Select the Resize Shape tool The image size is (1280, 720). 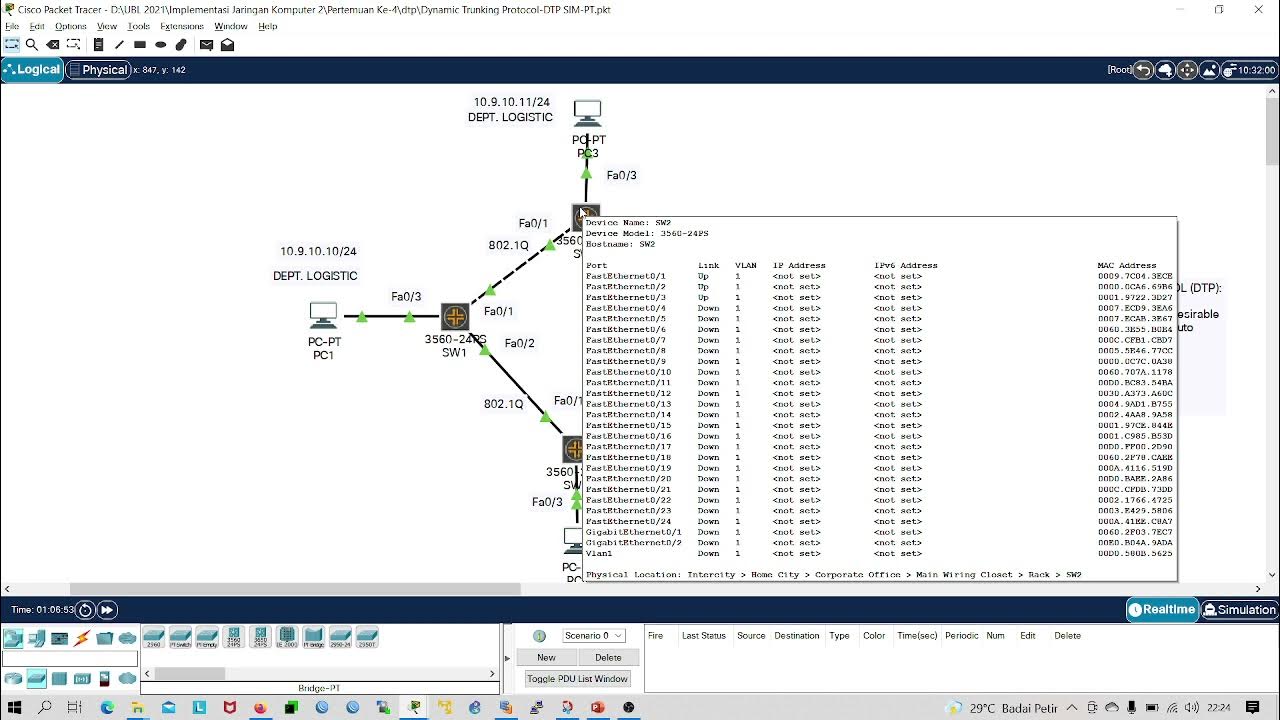click(x=72, y=45)
